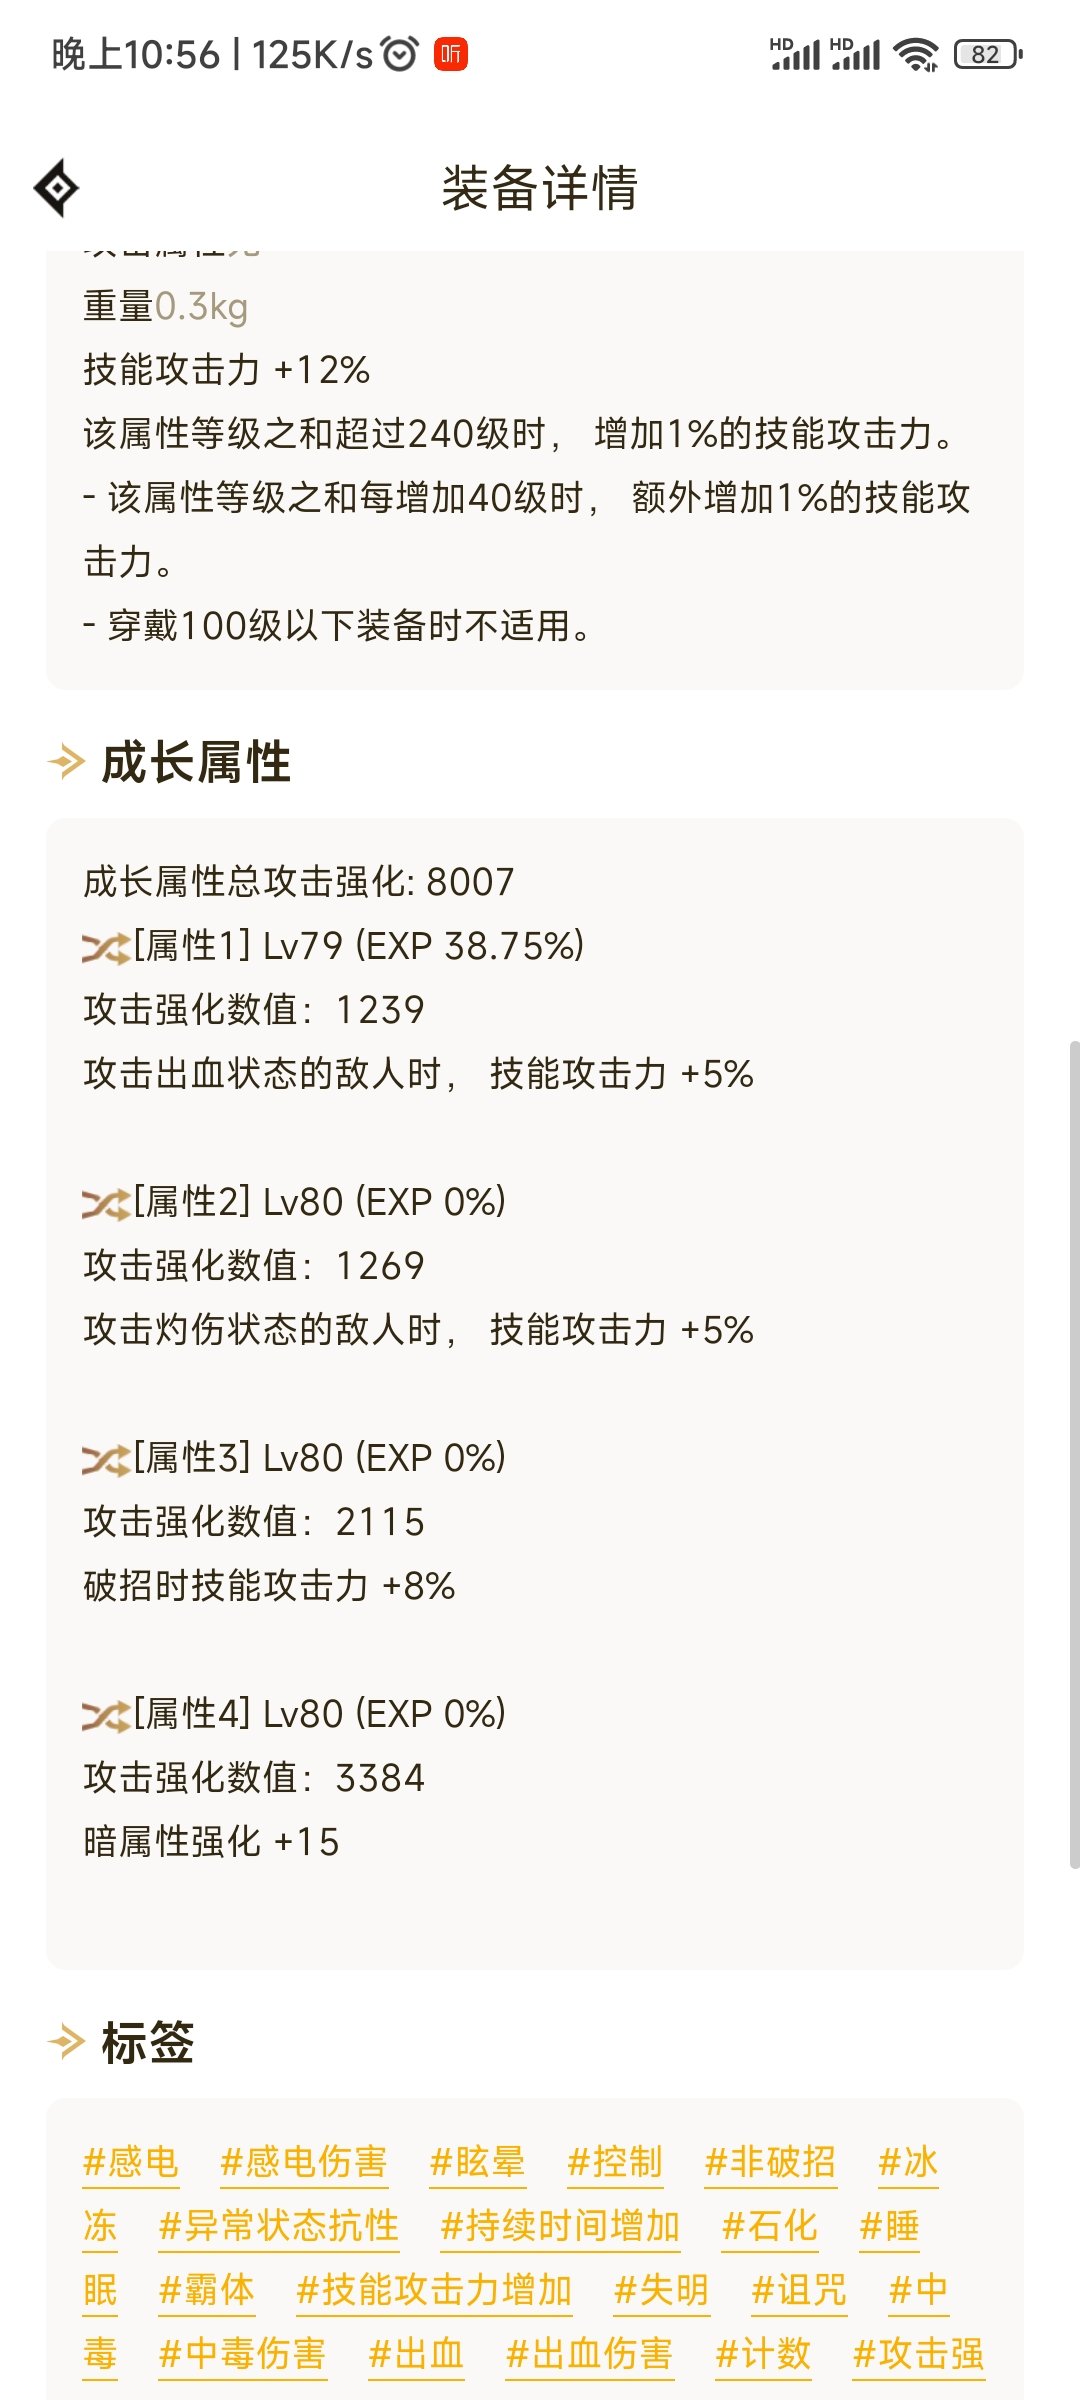Tap the arrow icon next to 成长属性
The image size is (1080, 2400).
(66, 762)
